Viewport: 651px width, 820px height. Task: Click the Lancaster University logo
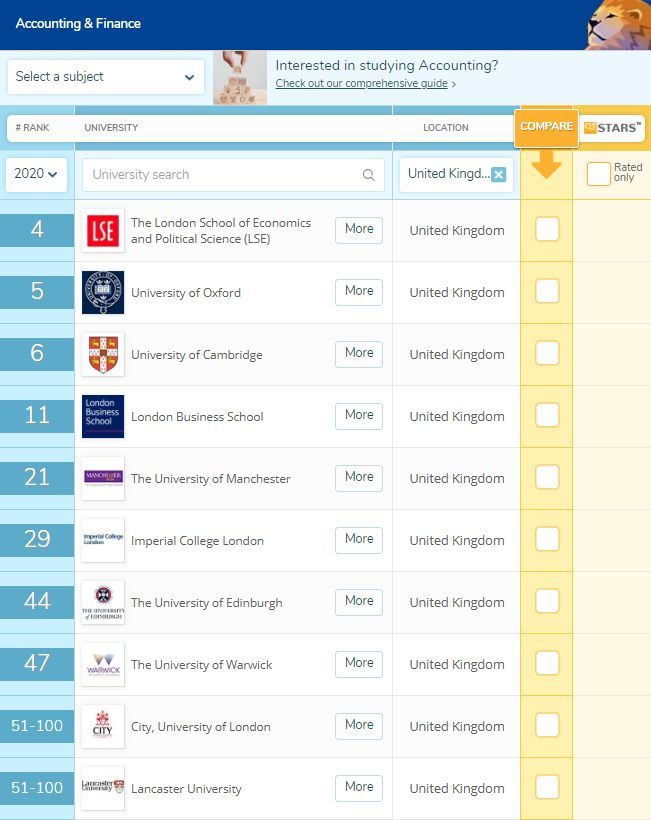[x=103, y=788]
